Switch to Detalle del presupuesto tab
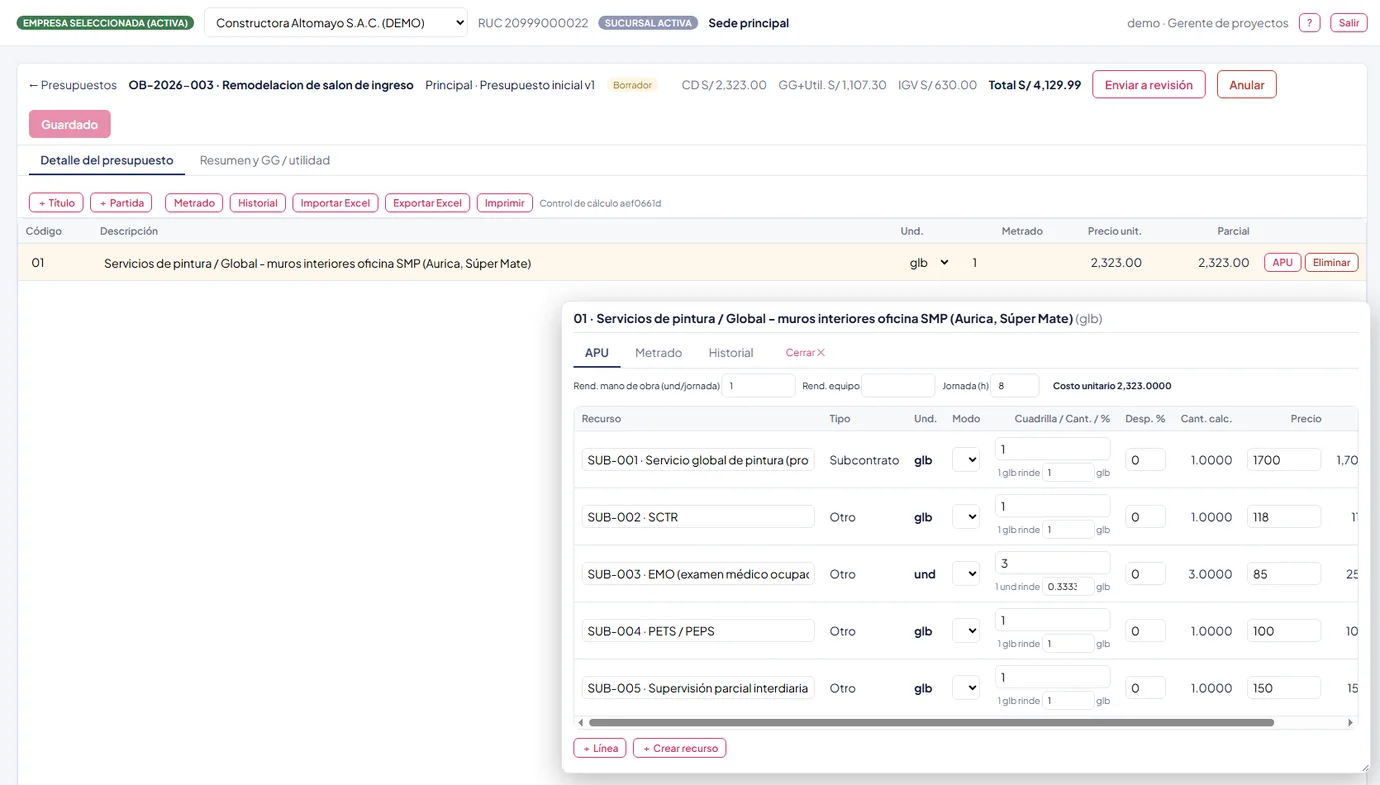Screen dimensions: 1380x785 click(x=107, y=160)
